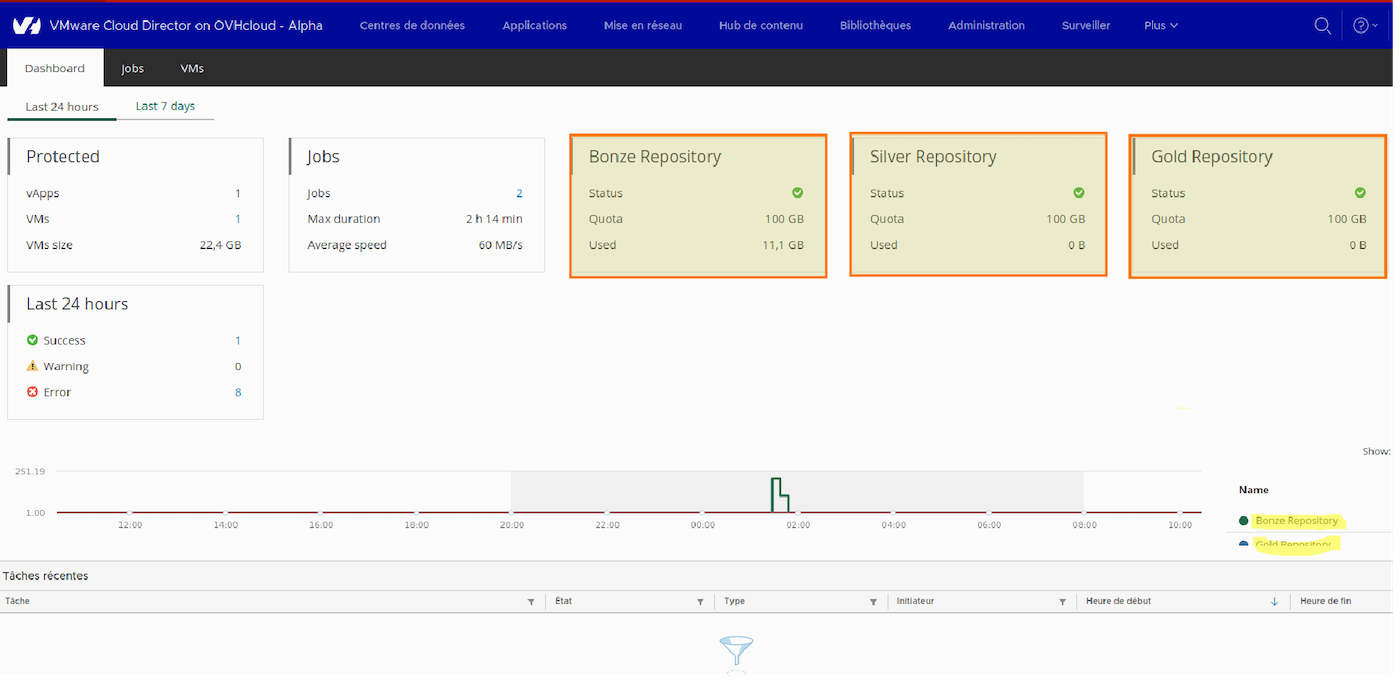Click the green color dot beside Bonze Repository
The width and height of the screenshot is (1400, 682).
[1243, 520]
